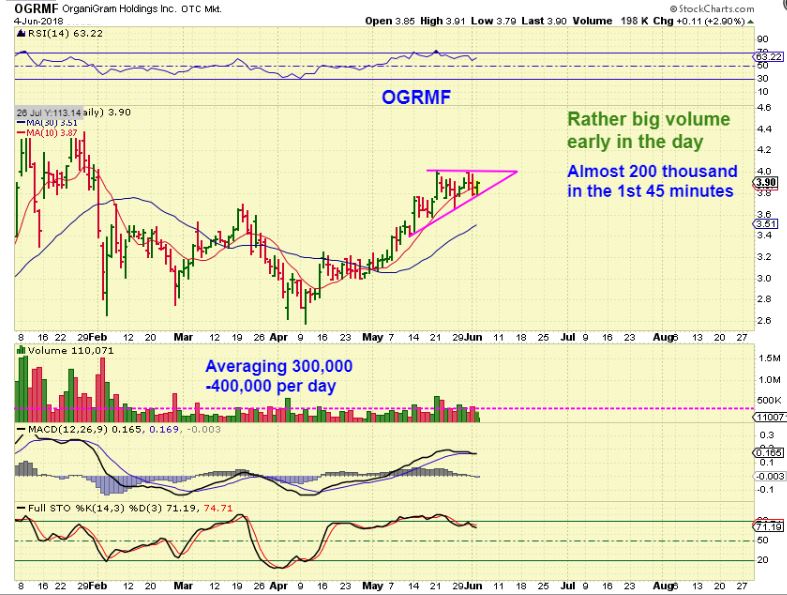The width and height of the screenshot is (787, 595).
Task: Click the RSI(14) 63.22 indicator label
Action: [64, 34]
